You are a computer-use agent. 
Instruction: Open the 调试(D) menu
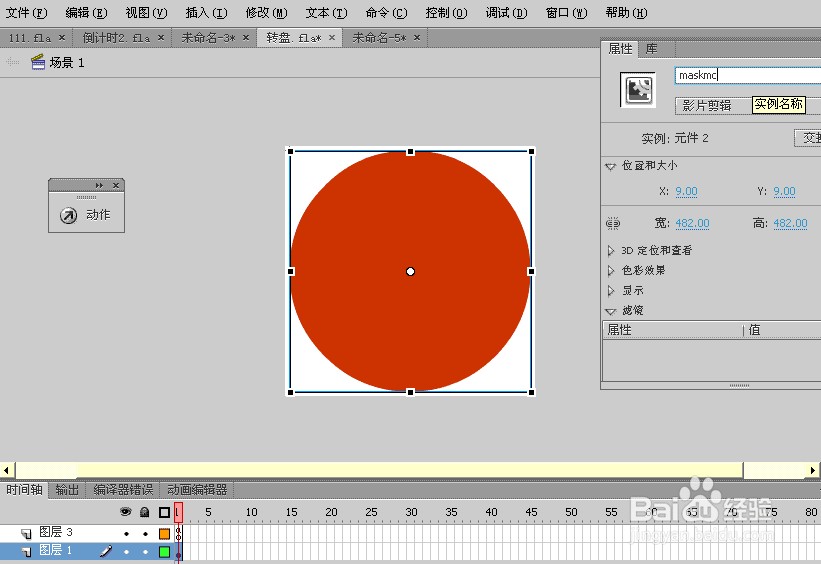(506, 13)
